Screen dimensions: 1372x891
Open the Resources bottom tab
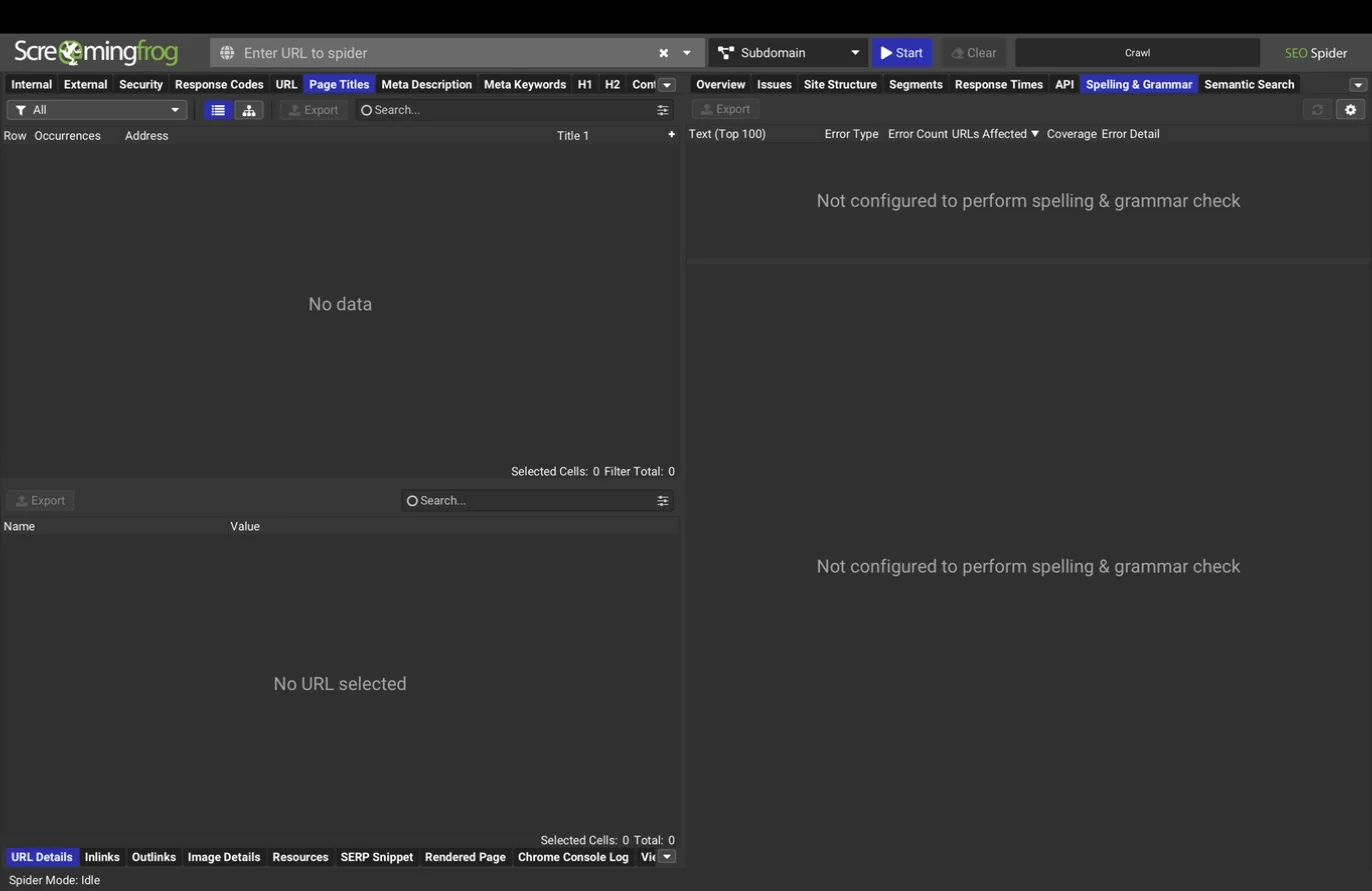pos(300,857)
